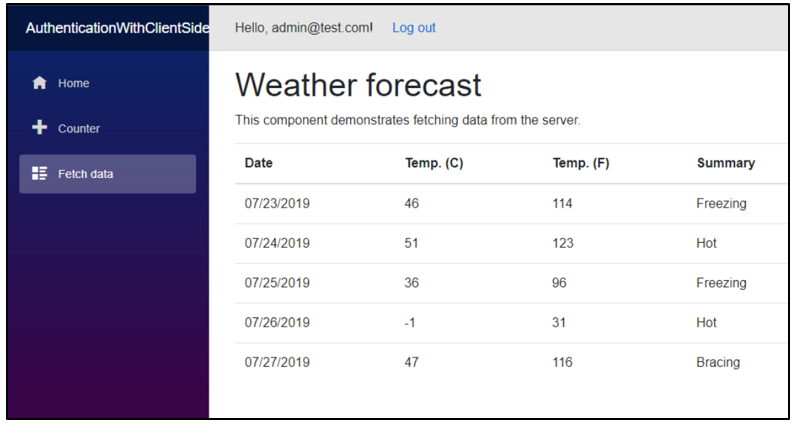Click the AuthenticationWithClientSide app title

click(x=116, y=28)
